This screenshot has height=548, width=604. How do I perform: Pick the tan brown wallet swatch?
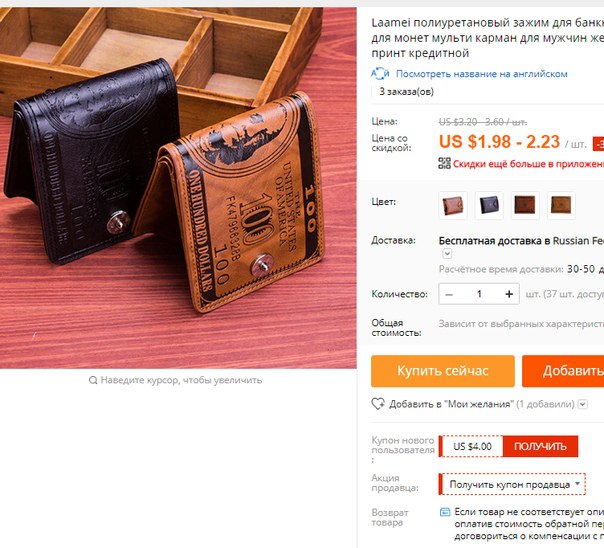pyautogui.click(x=561, y=205)
